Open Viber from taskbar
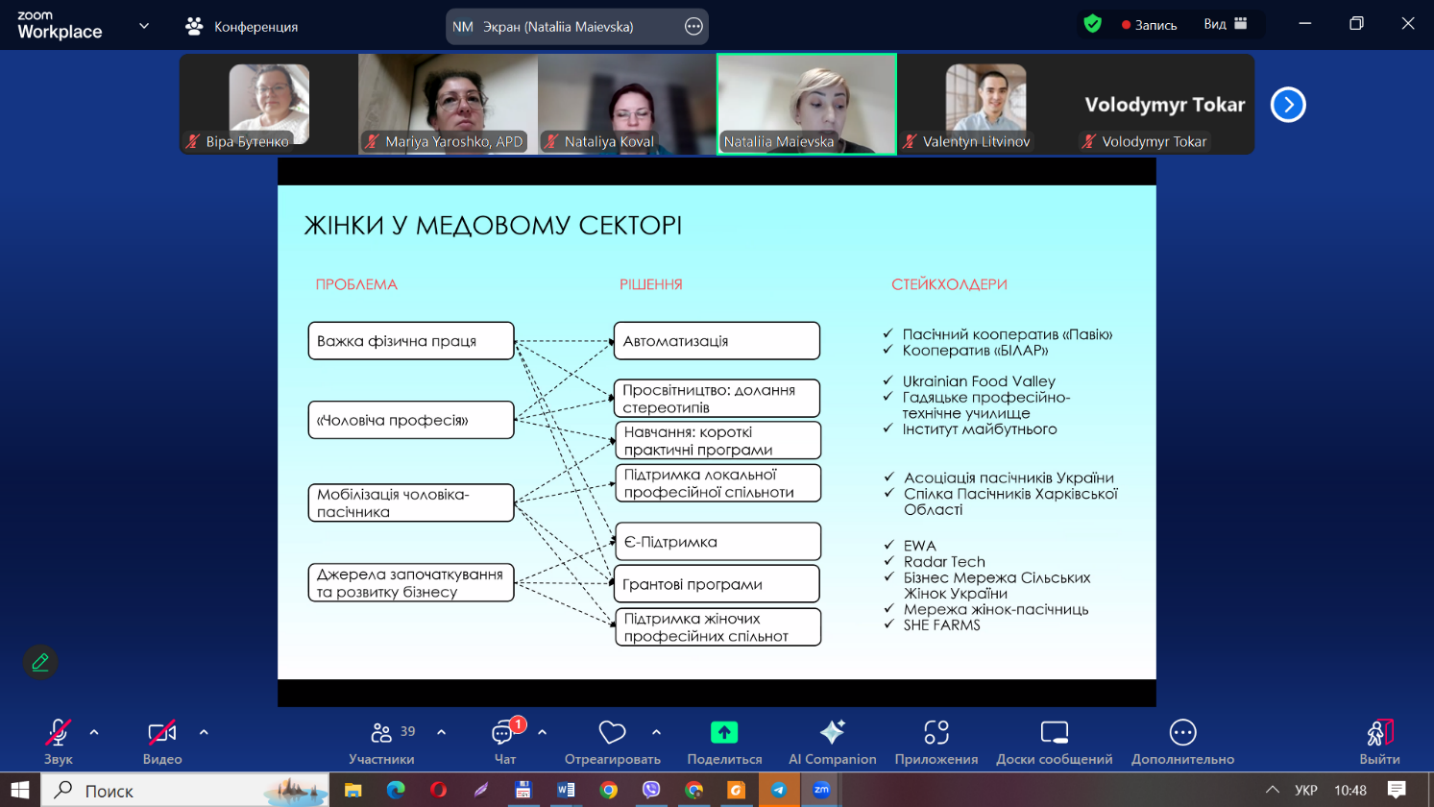Viewport: 1434px width, 807px height. (x=651, y=790)
